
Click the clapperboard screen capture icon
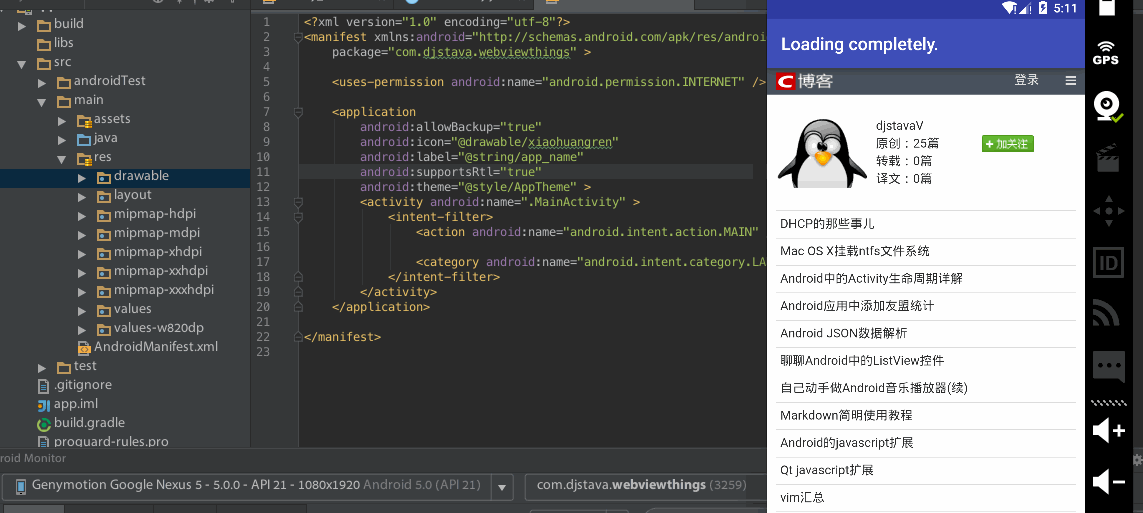click(x=1107, y=158)
